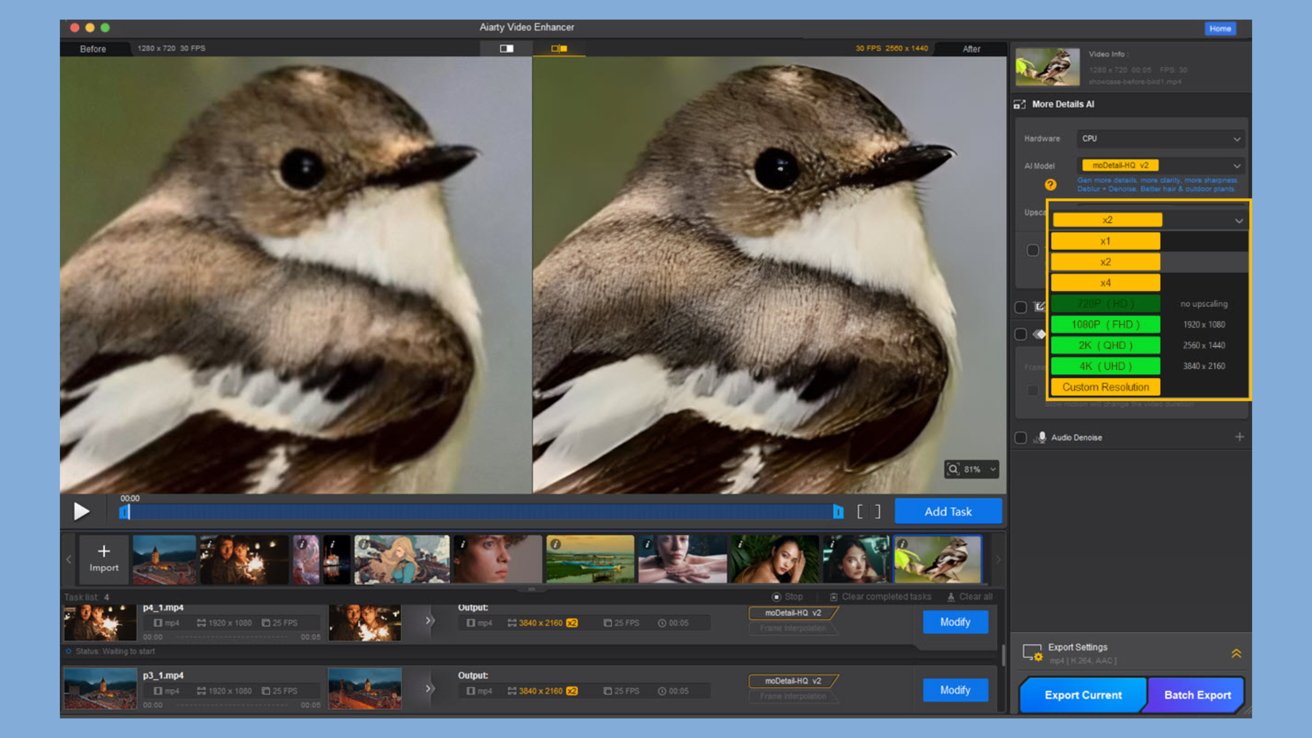Open the AI Model moDetail-HQ v2 dropdown
The width and height of the screenshot is (1312, 738).
(x=1160, y=165)
